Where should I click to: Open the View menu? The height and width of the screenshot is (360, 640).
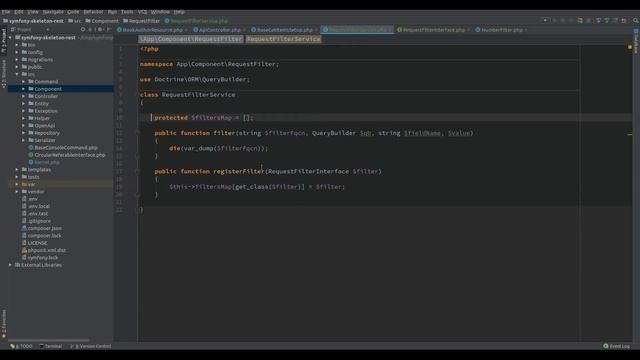point(33,12)
